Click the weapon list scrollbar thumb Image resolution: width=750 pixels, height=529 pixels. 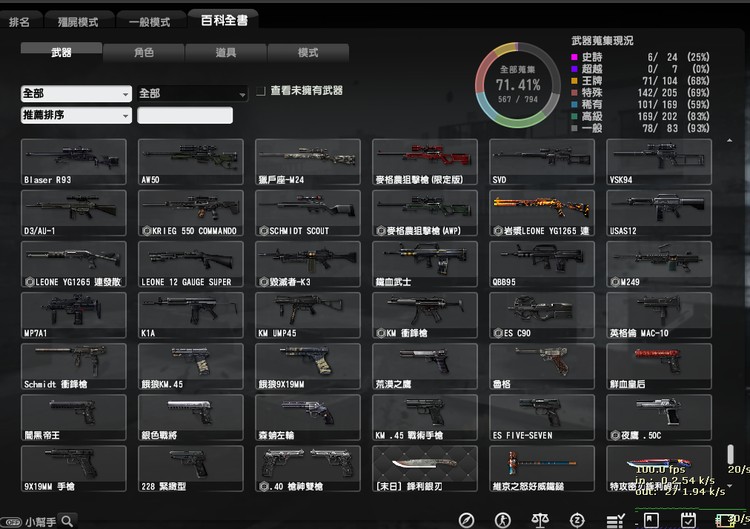(x=730, y=454)
